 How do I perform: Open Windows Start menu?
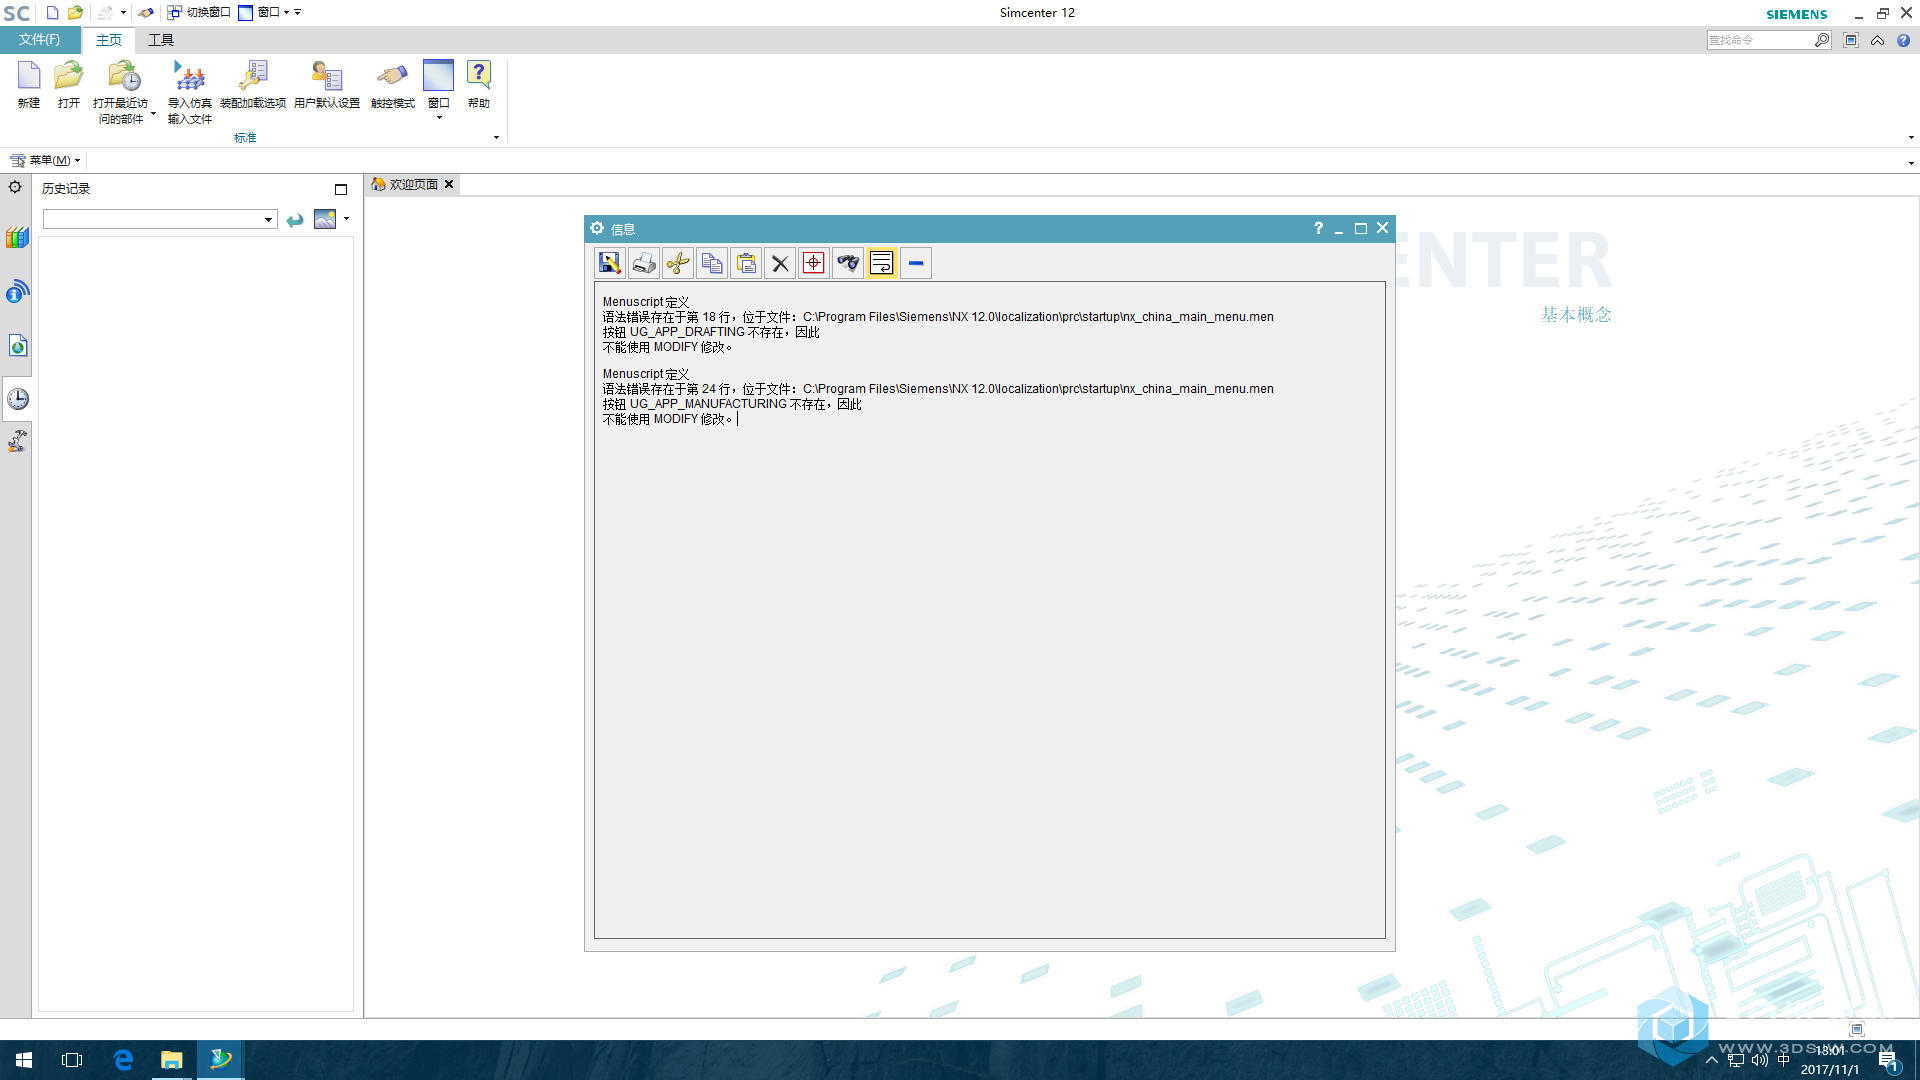point(24,1060)
